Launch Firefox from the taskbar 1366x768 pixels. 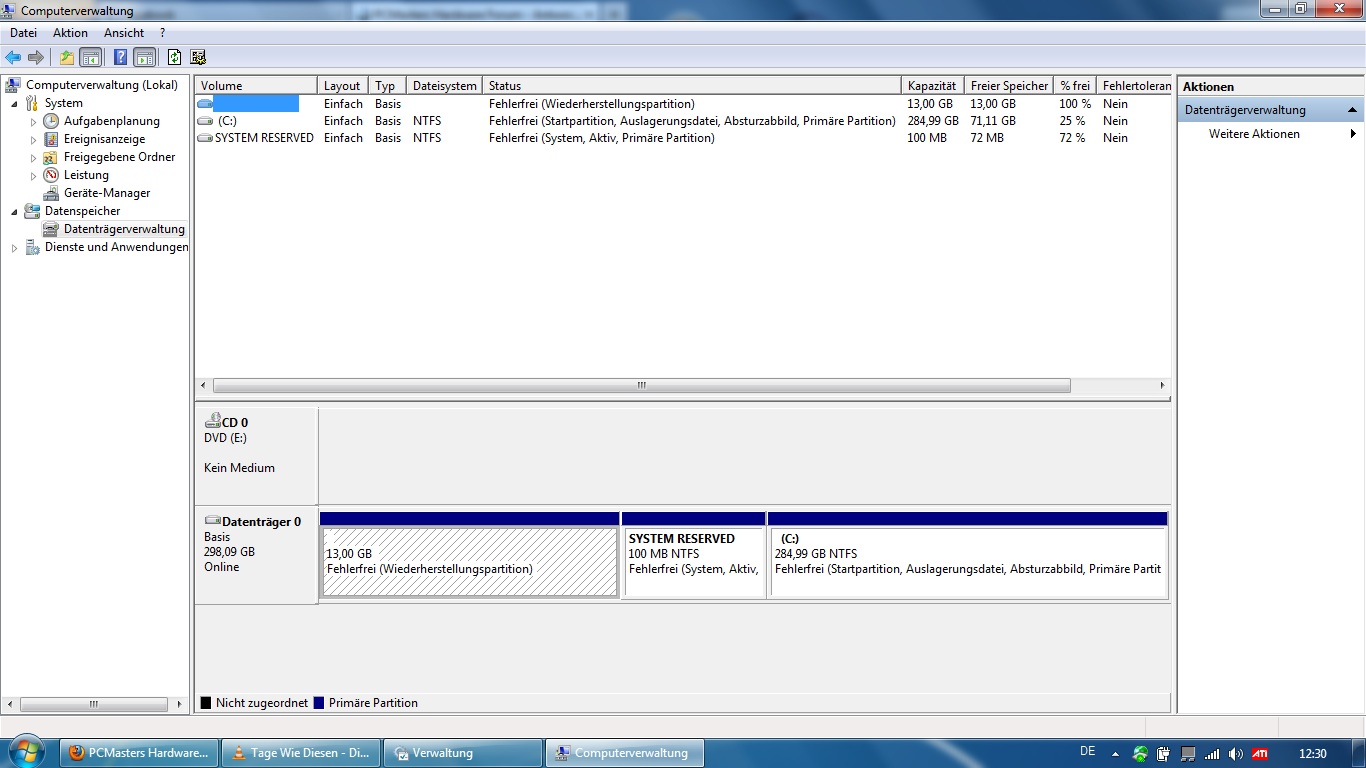click(x=139, y=753)
